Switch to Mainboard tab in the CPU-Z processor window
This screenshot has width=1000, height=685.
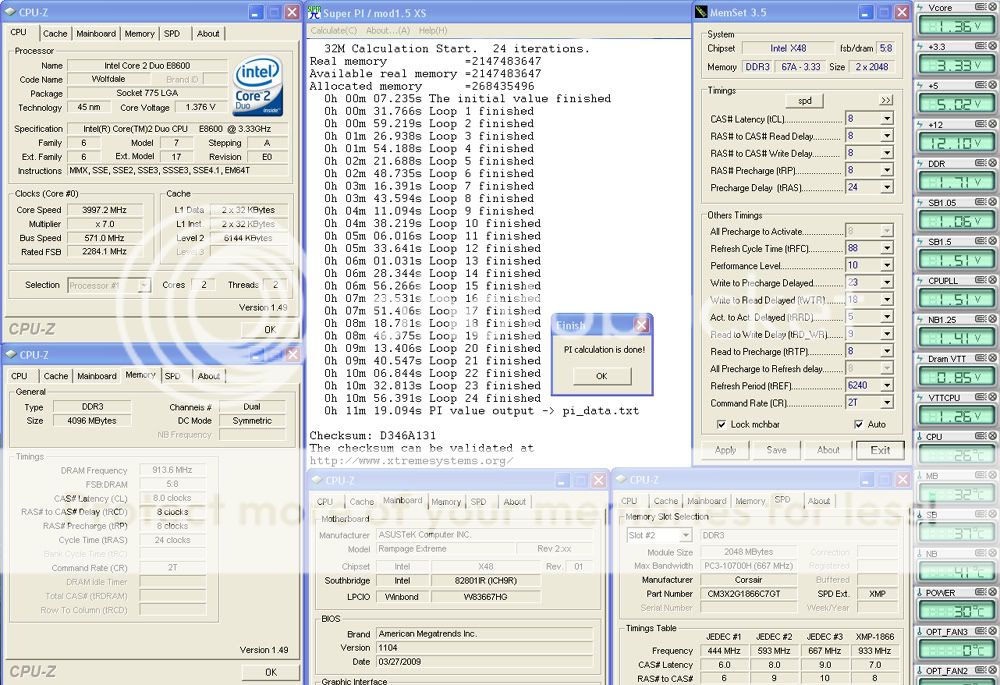coord(96,34)
